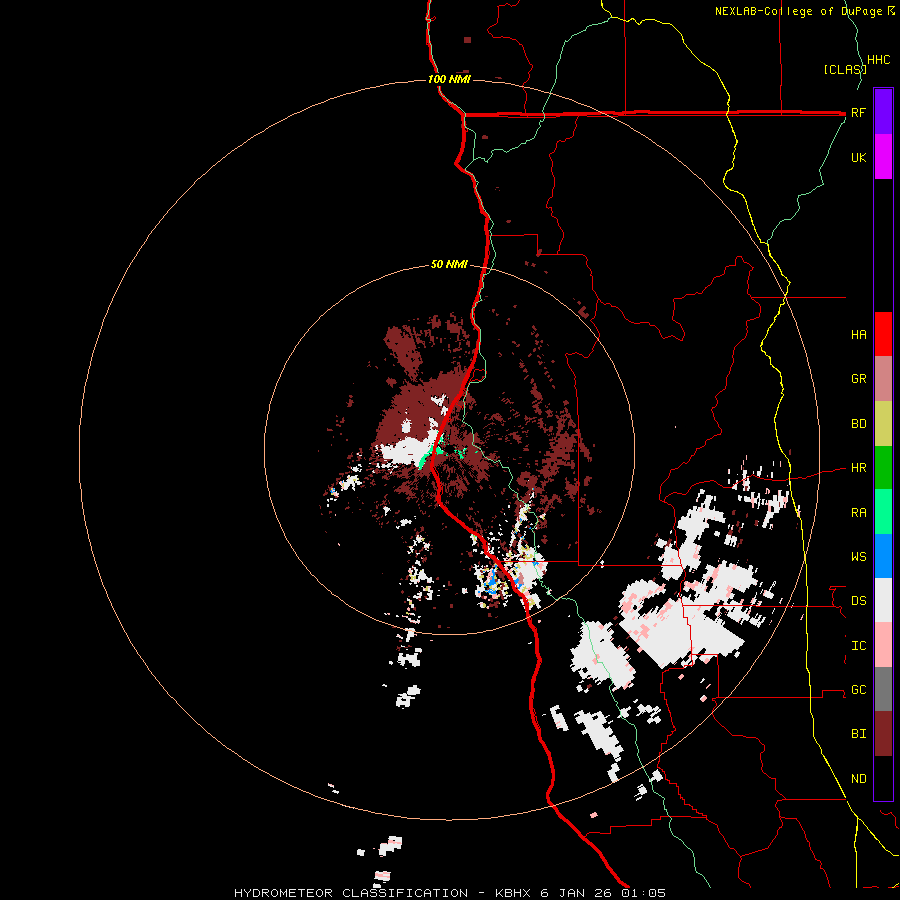Click the BD legend label

(x=858, y=424)
